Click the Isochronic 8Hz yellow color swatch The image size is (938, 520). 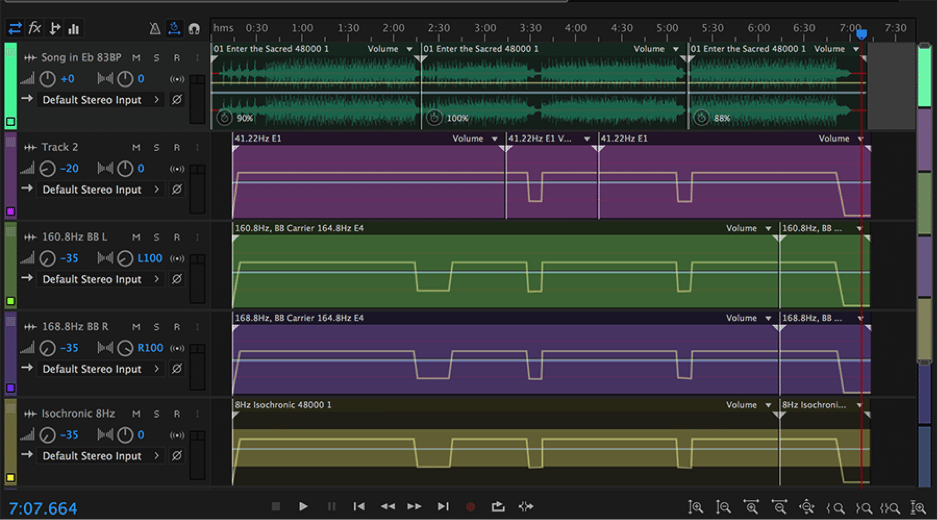pyautogui.click(x=10, y=478)
